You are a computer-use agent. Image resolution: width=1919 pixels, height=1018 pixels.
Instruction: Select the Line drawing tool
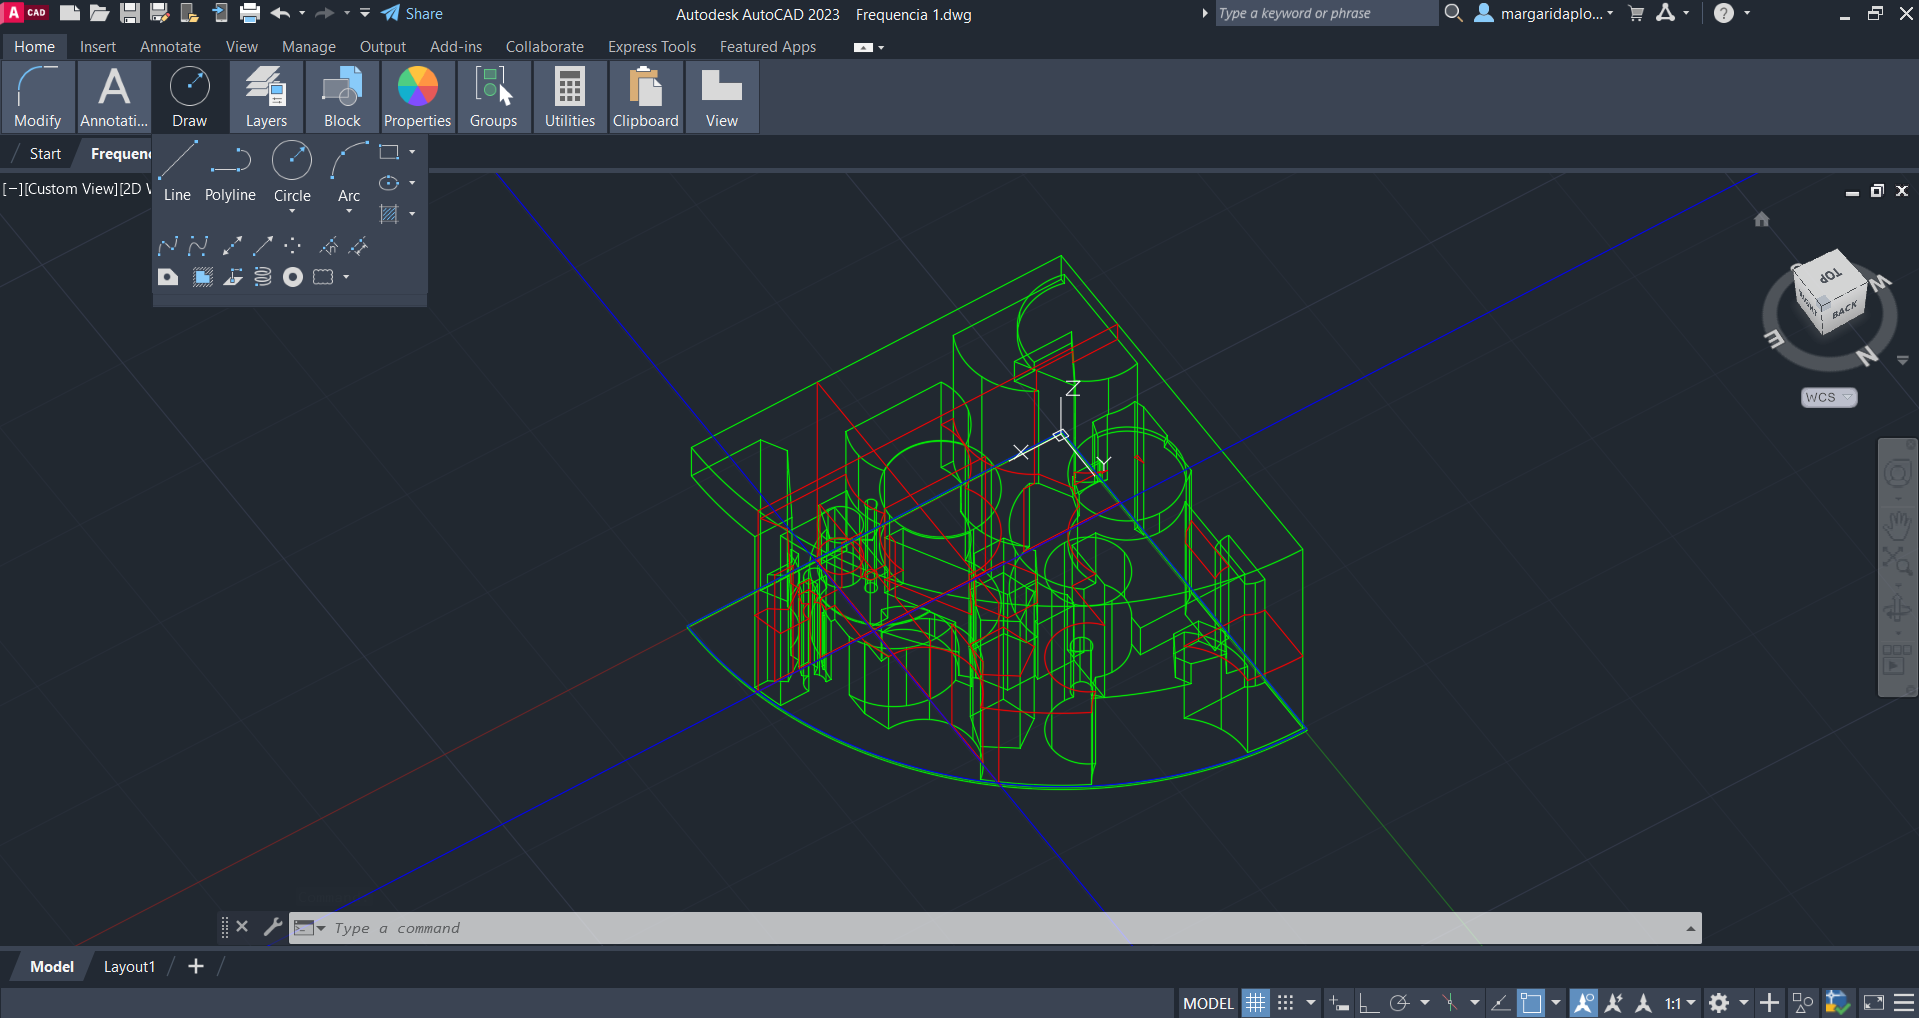click(x=177, y=172)
